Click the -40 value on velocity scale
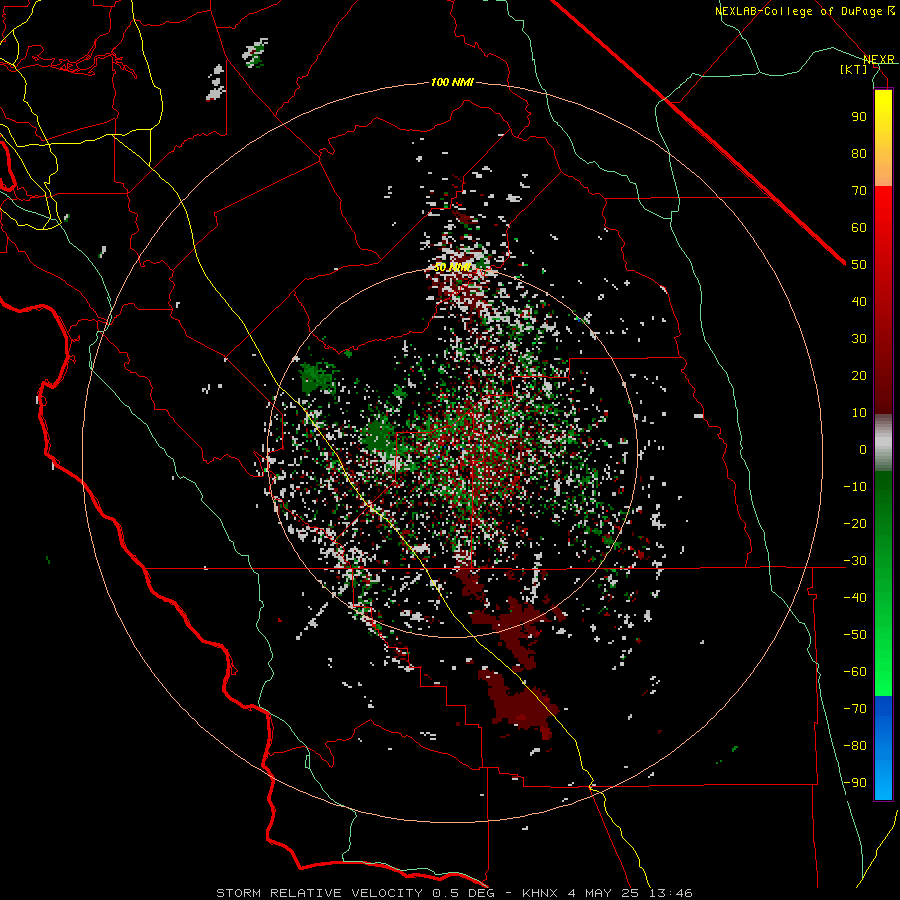Viewport: 900px width, 900px height. pyautogui.click(x=855, y=598)
